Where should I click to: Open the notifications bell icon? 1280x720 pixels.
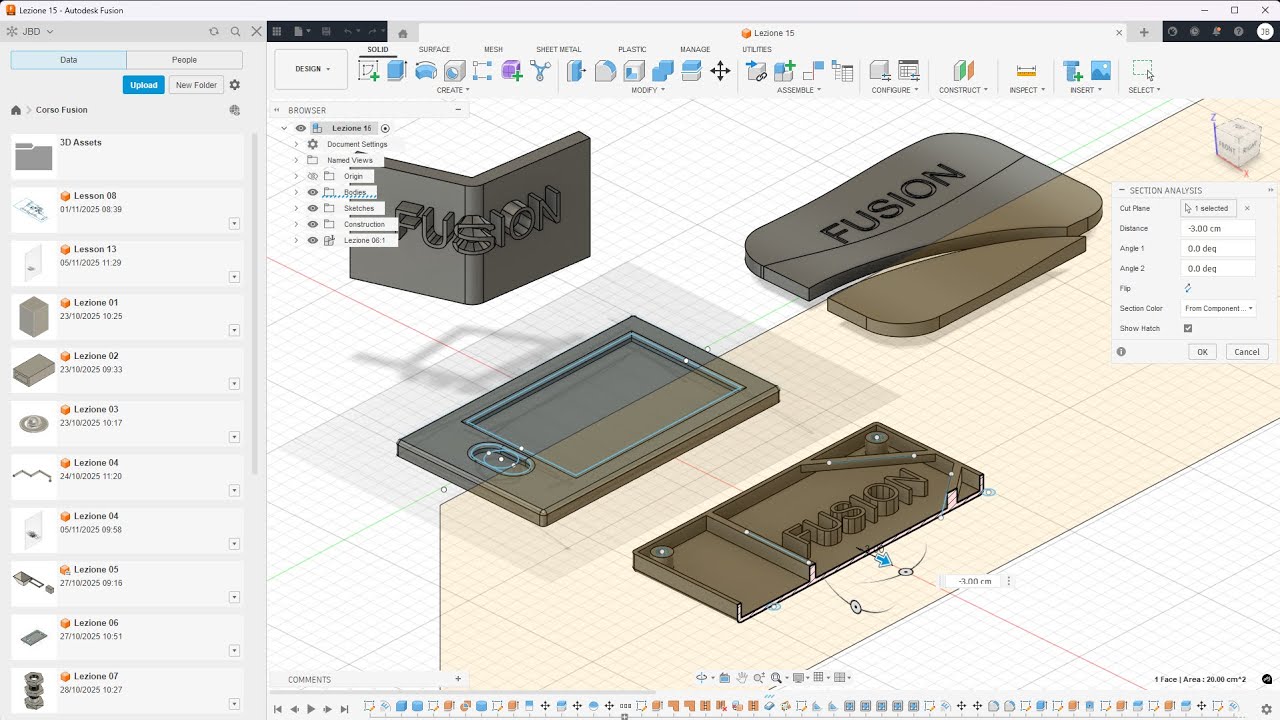[x=1218, y=32]
